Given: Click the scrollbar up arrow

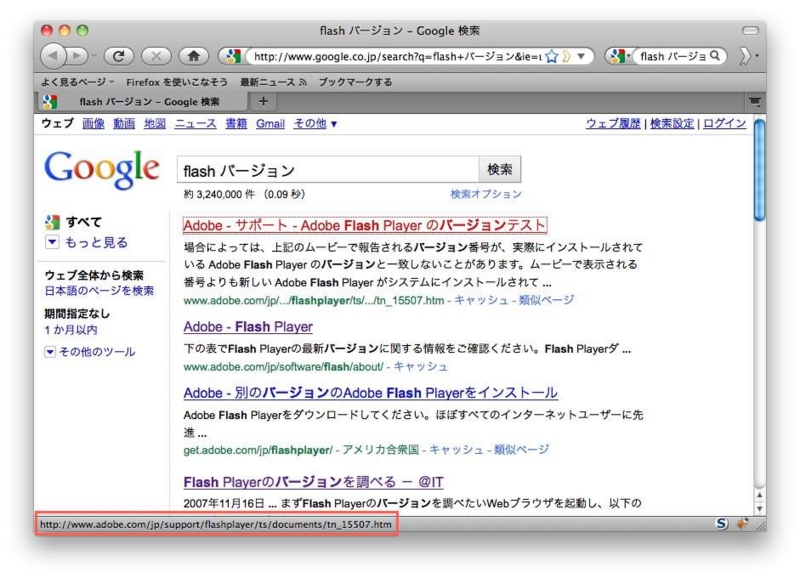Looking at the screenshot, I should 759,495.
